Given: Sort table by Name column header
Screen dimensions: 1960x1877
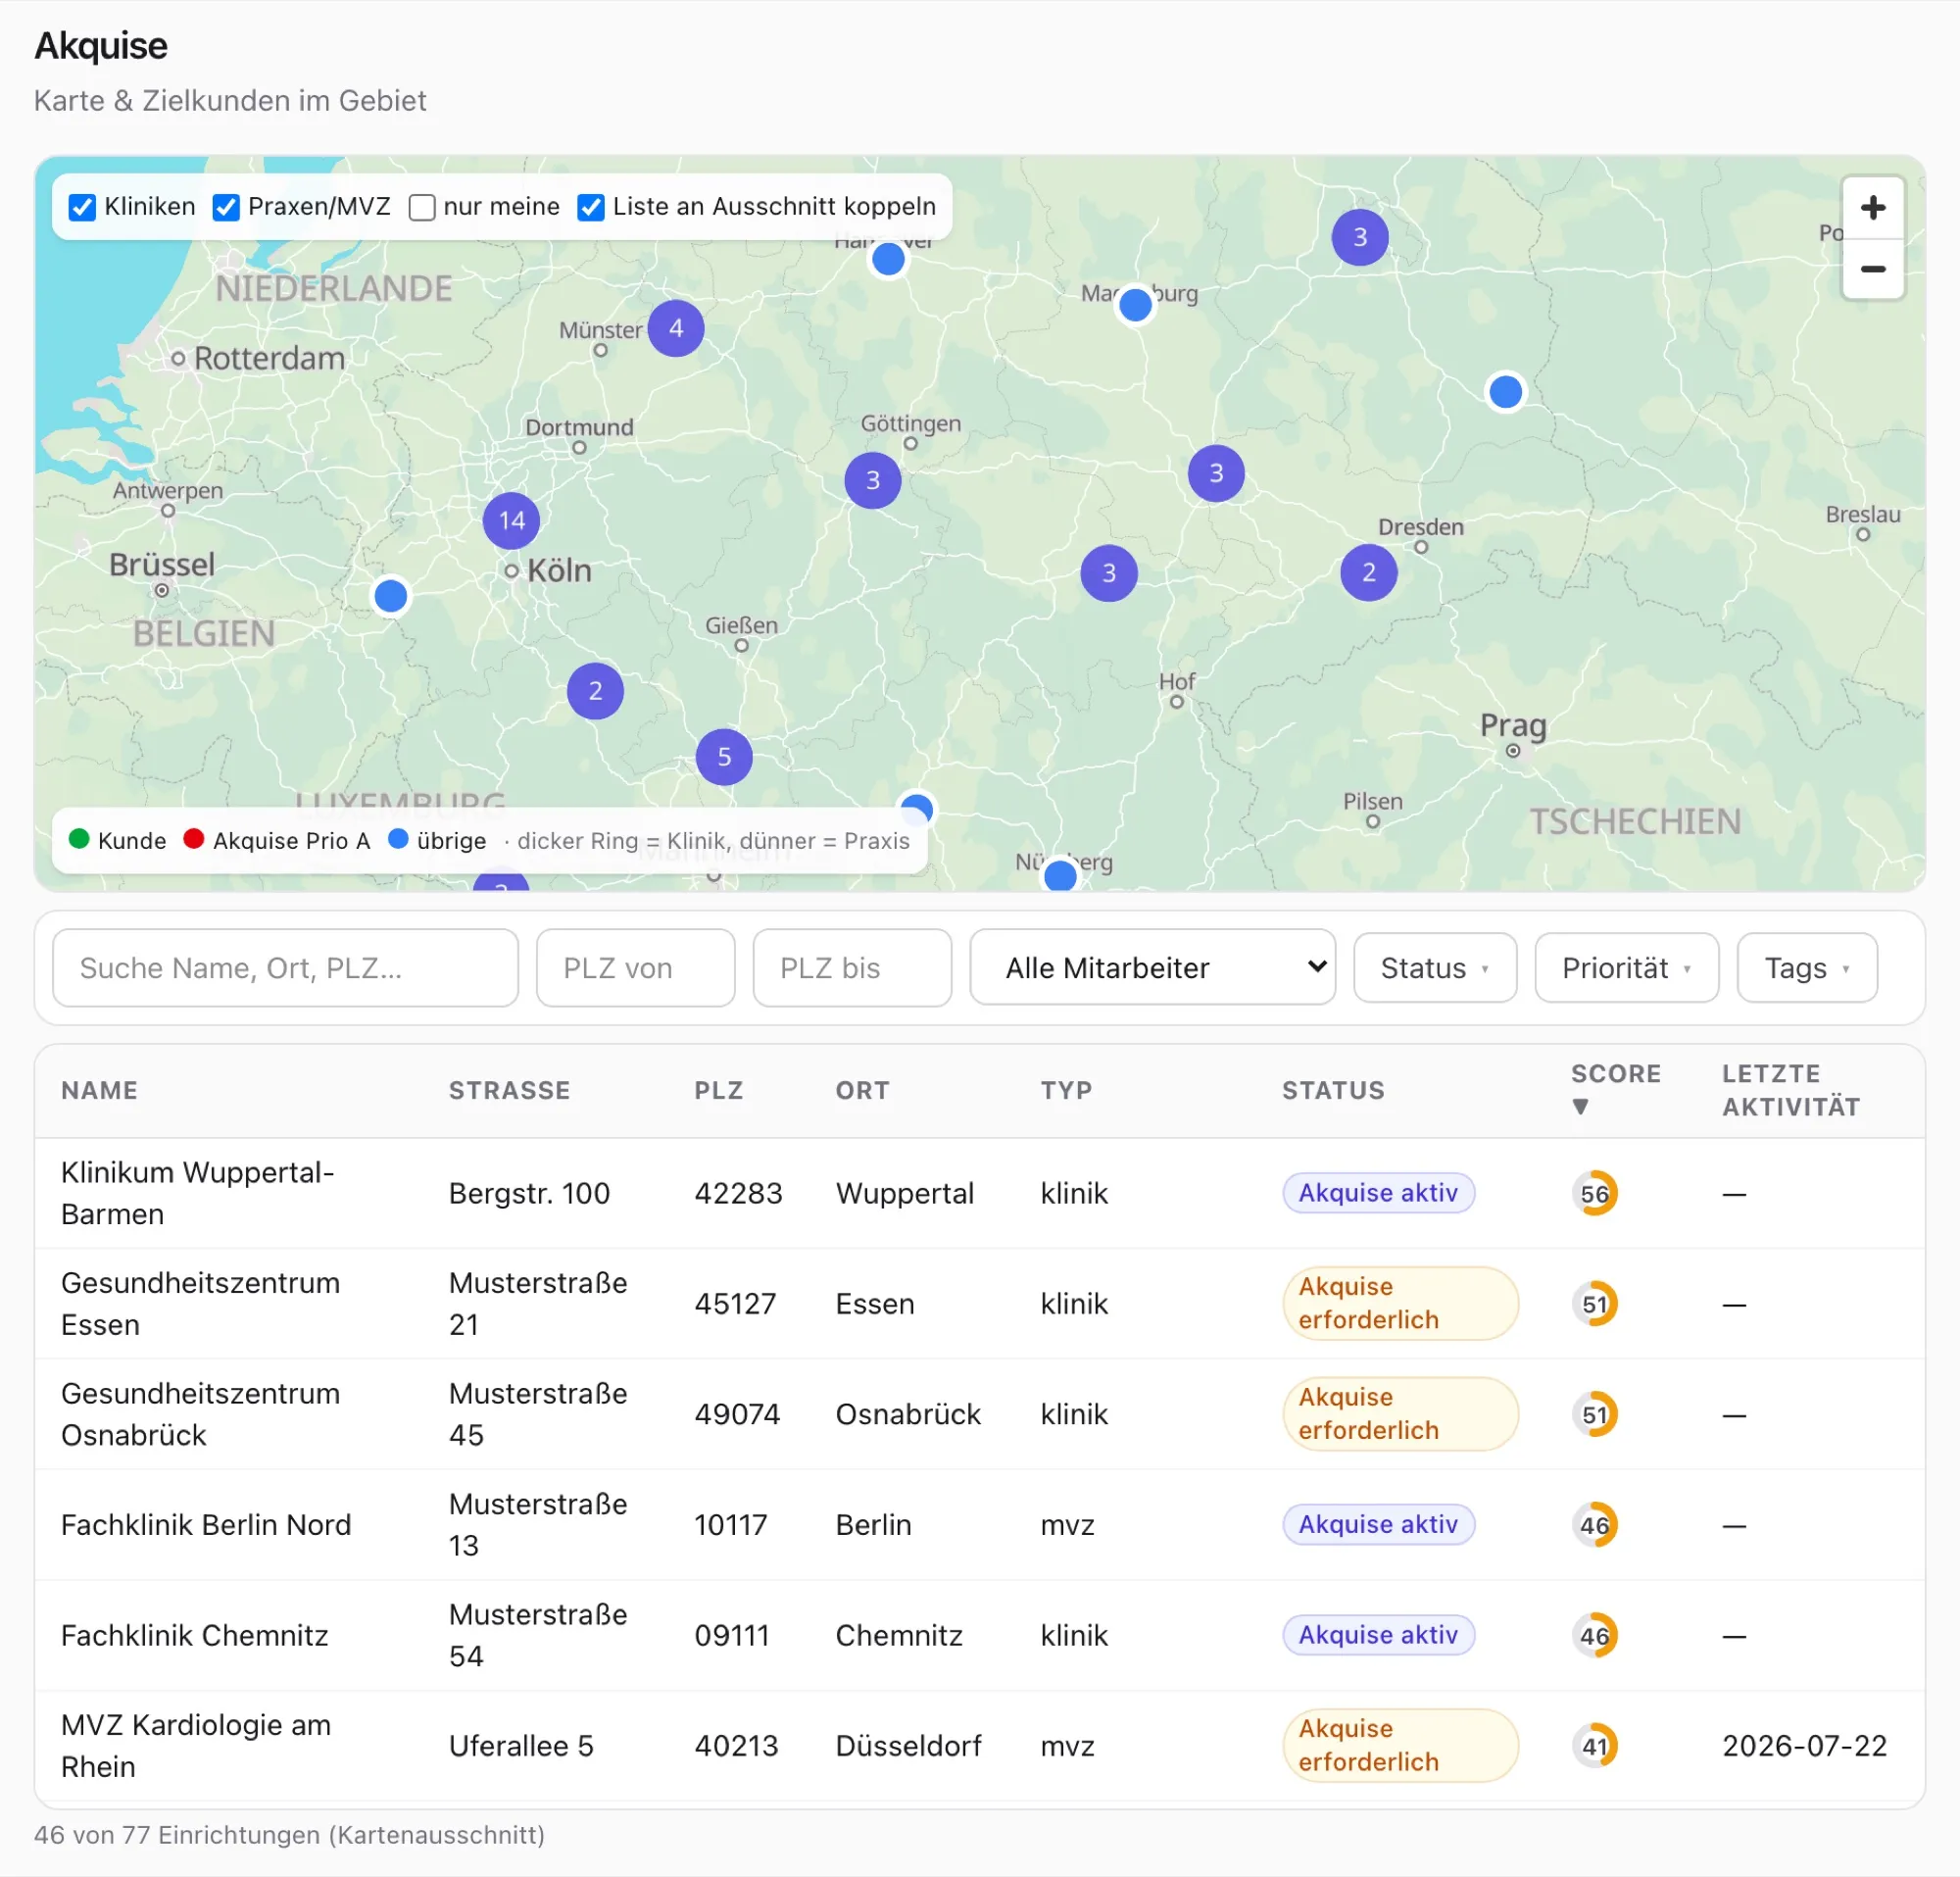Looking at the screenshot, I should pos(99,1090).
